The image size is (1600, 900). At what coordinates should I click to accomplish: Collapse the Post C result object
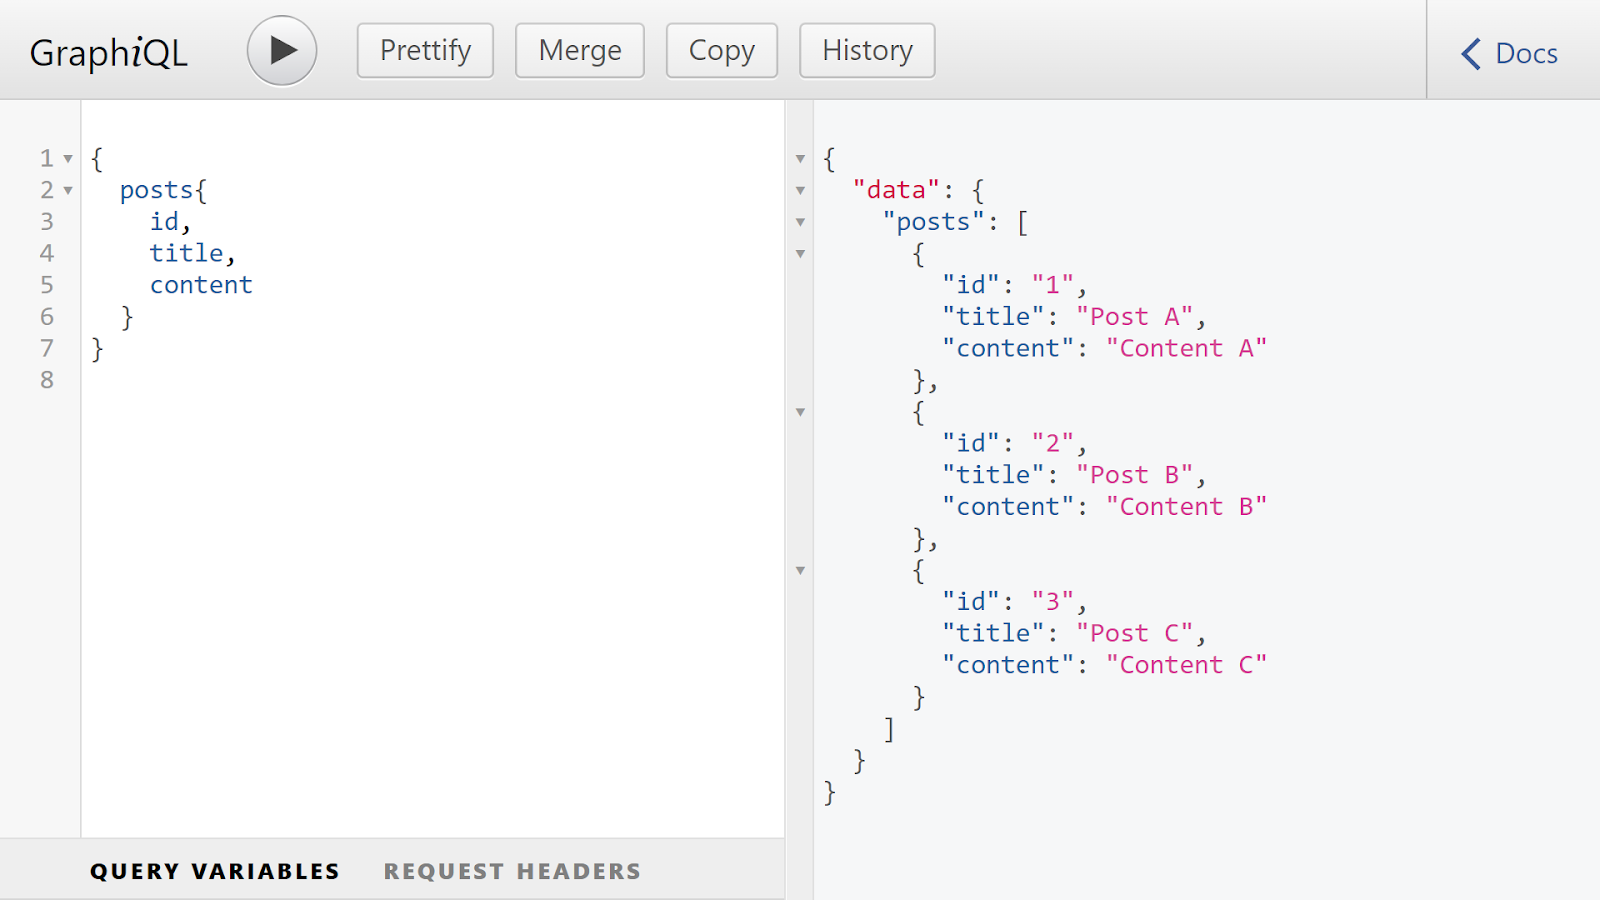(x=800, y=569)
